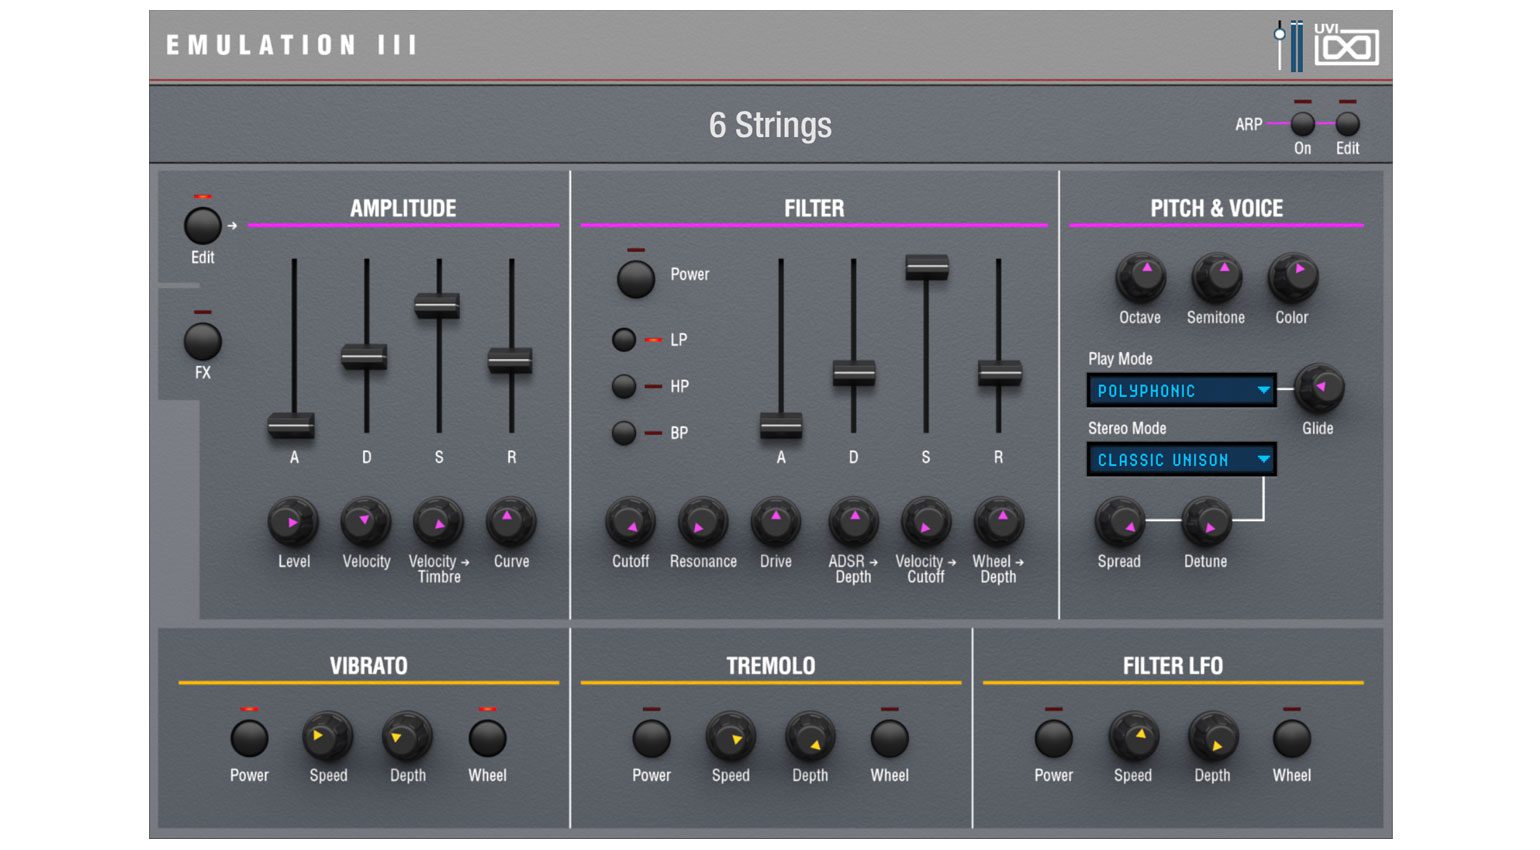Click the Amplitude Decay slider handle
Image resolution: width=1540 pixels, height=850 pixels.
(x=364, y=356)
